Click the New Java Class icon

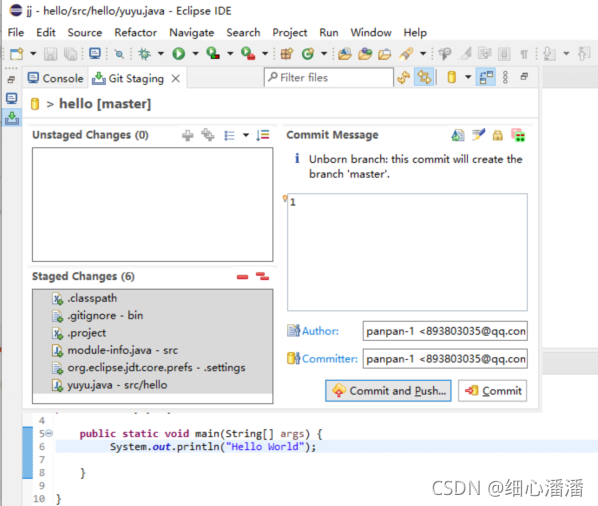tap(308, 54)
